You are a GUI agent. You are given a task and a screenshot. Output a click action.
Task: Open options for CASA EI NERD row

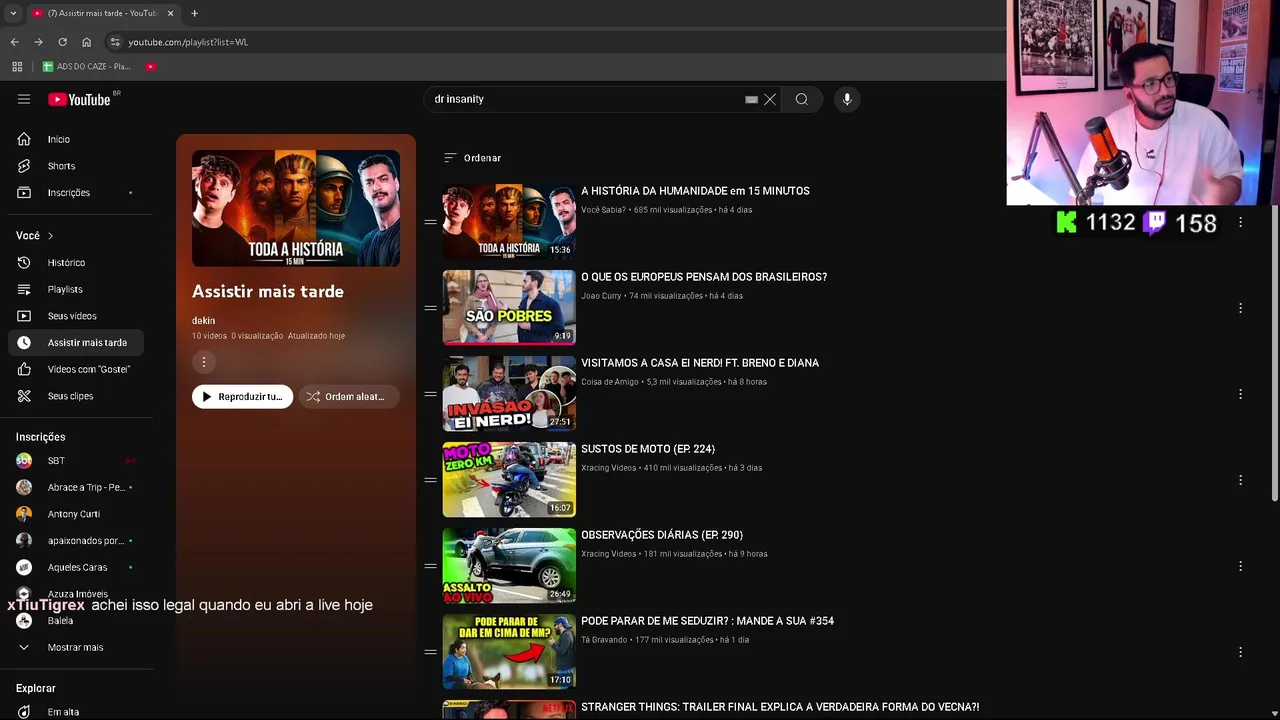(1240, 394)
